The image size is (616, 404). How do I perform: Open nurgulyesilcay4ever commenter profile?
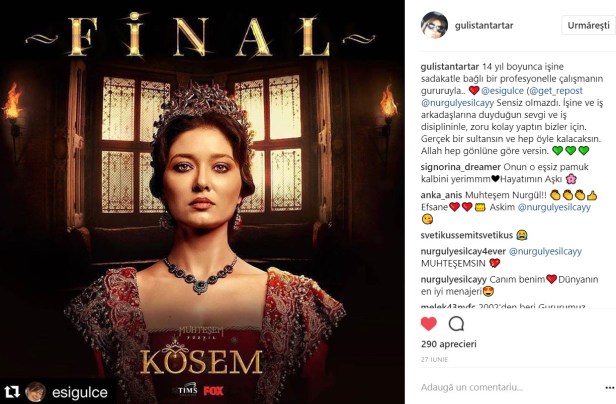tap(463, 252)
